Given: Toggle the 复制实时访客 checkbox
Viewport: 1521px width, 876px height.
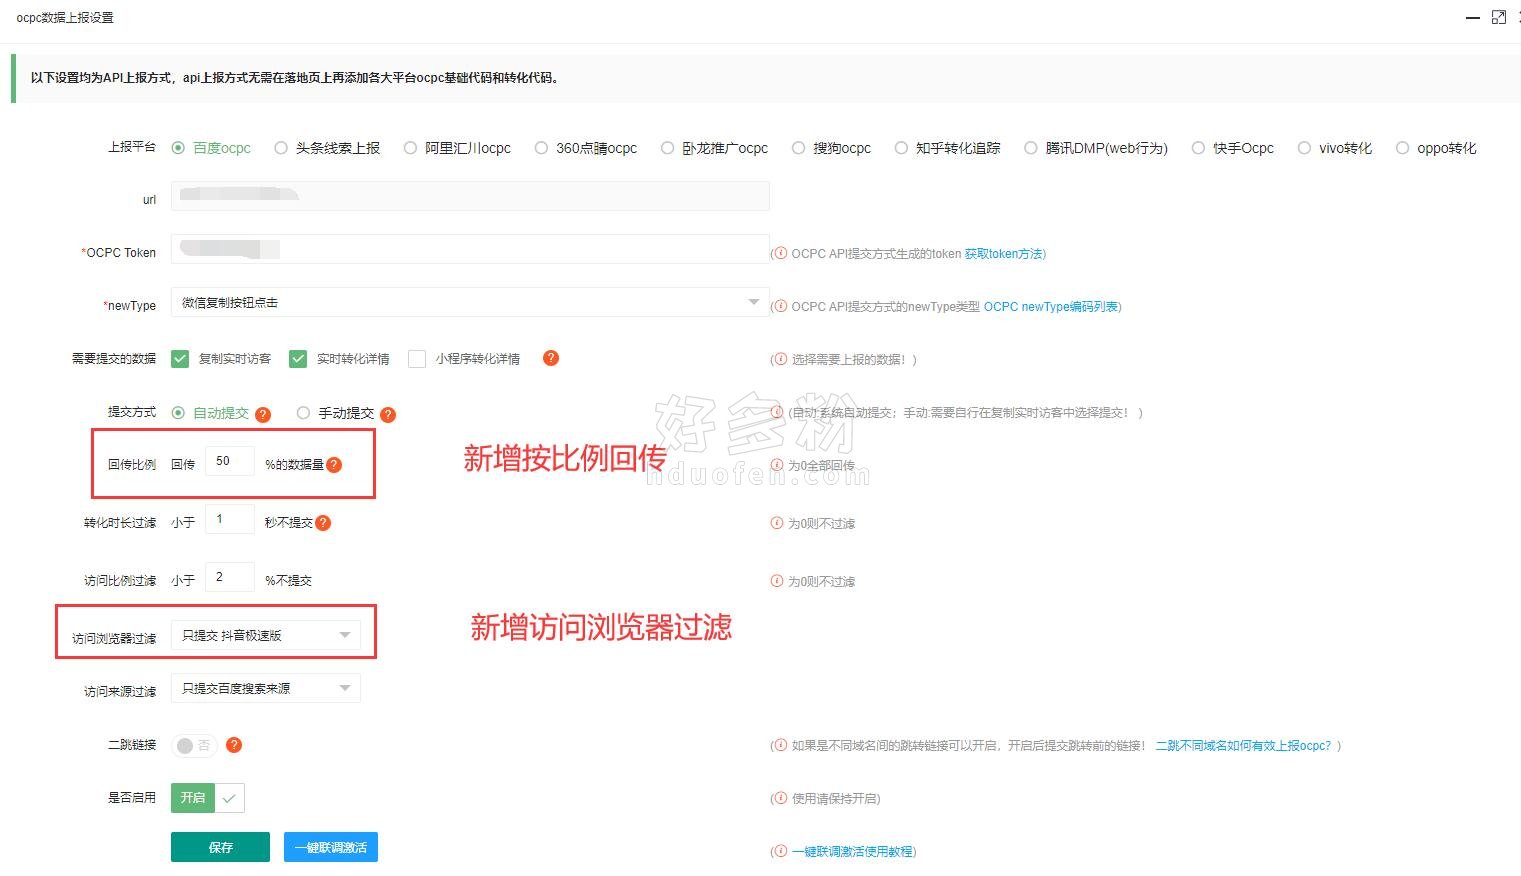Looking at the screenshot, I should 180,359.
